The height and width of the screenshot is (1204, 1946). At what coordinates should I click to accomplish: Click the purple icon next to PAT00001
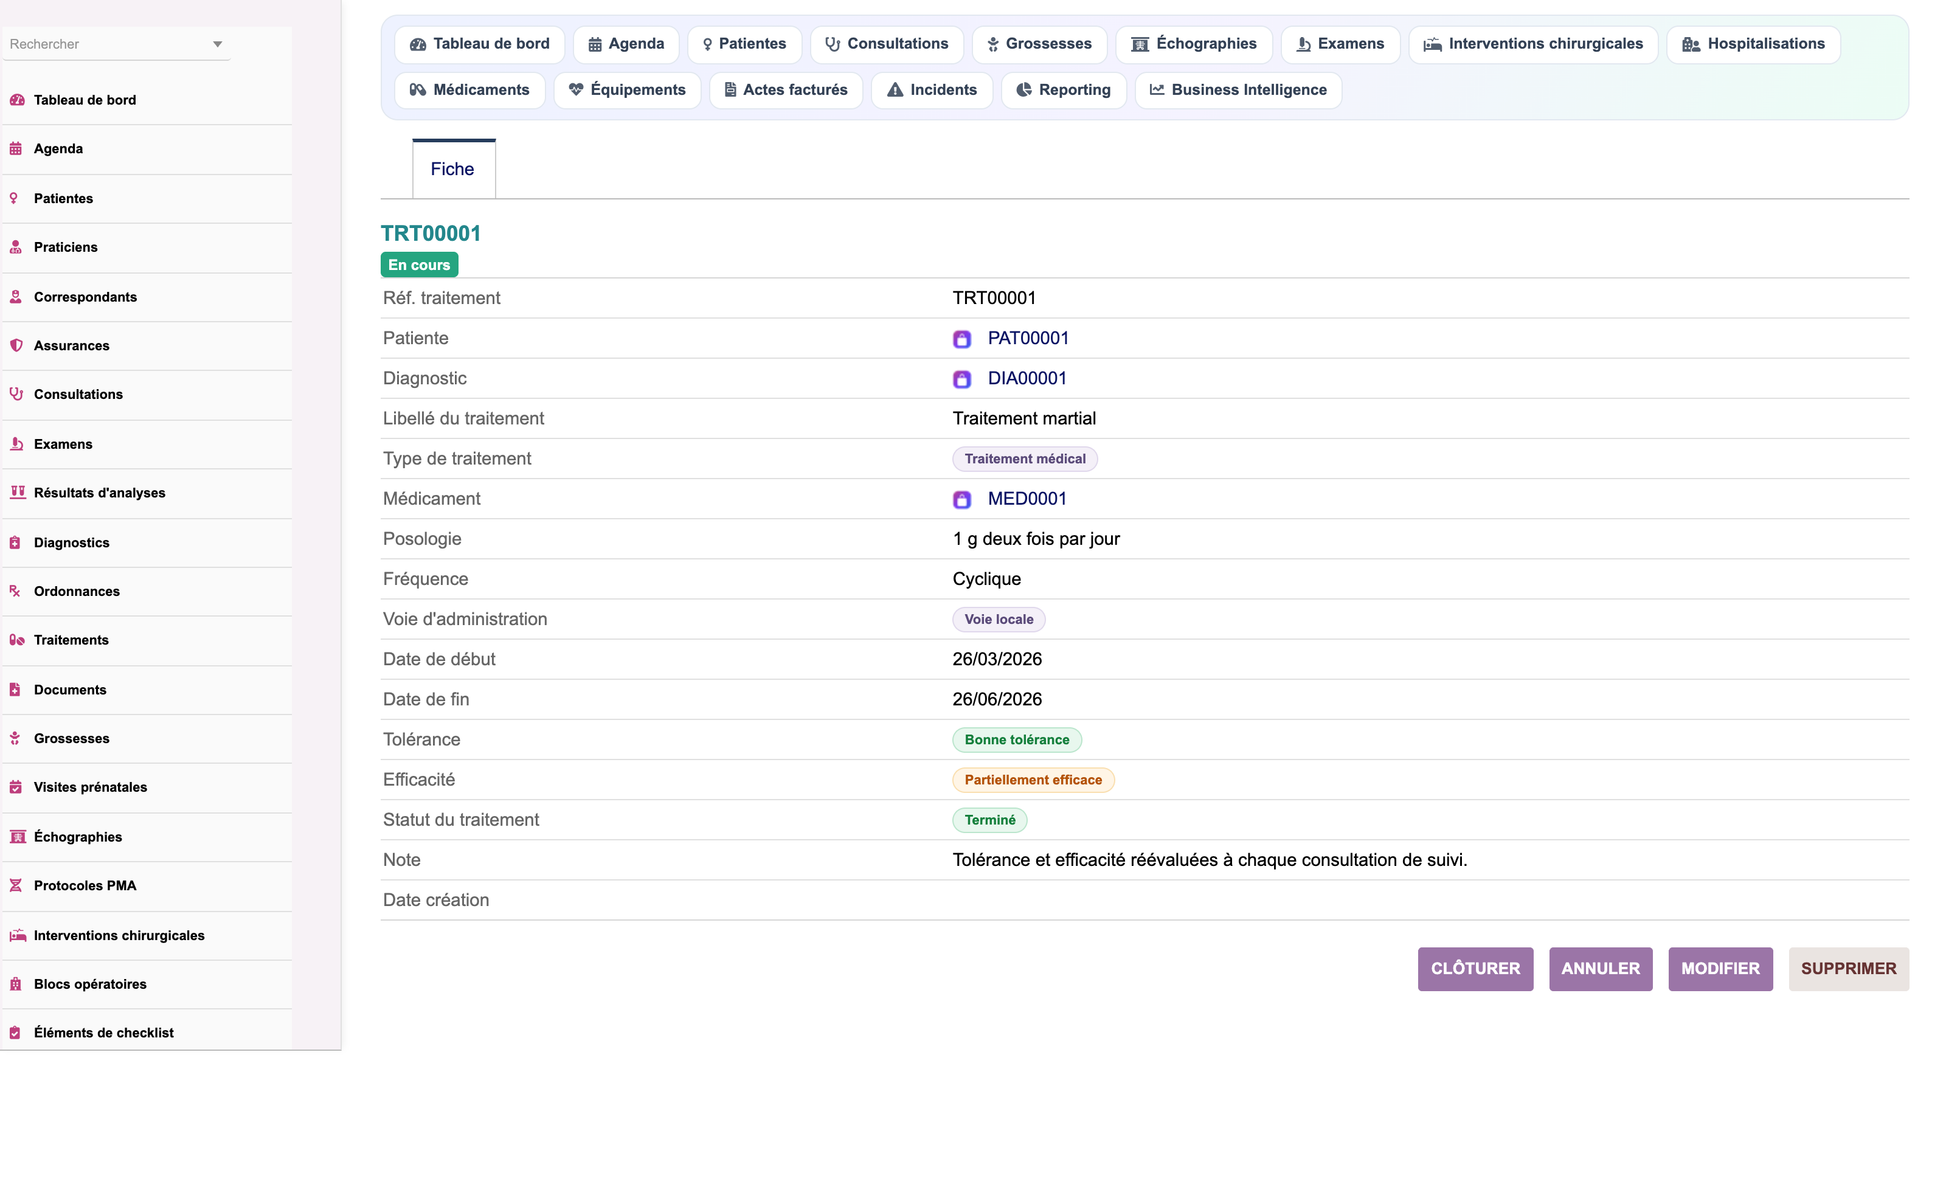coord(962,339)
